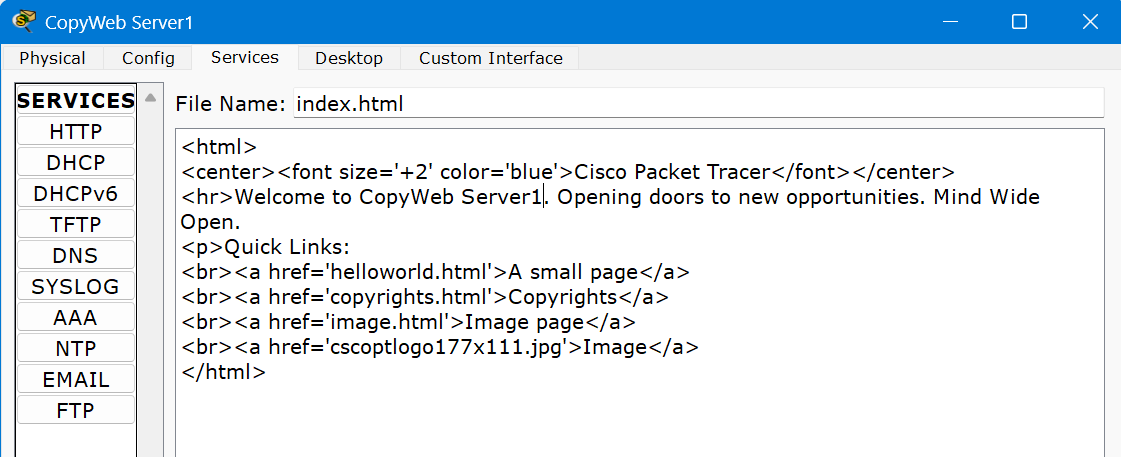
Task: Click the Services tab
Action: (245, 57)
